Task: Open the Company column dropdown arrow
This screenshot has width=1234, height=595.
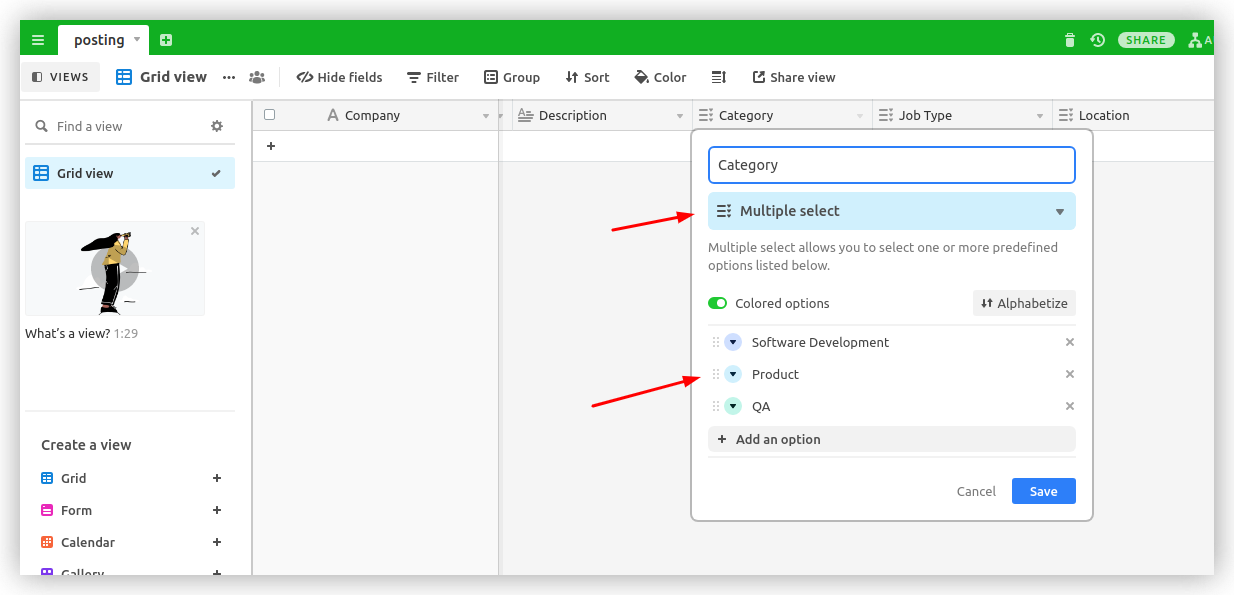Action: pos(486,116)
